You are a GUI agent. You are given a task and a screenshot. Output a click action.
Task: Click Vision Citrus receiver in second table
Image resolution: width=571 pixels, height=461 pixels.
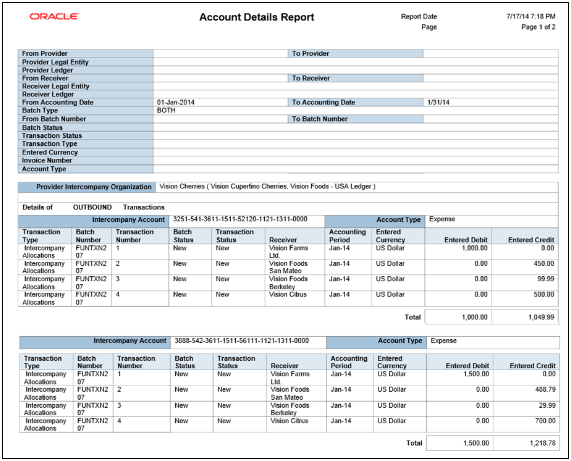click(289, 421)
